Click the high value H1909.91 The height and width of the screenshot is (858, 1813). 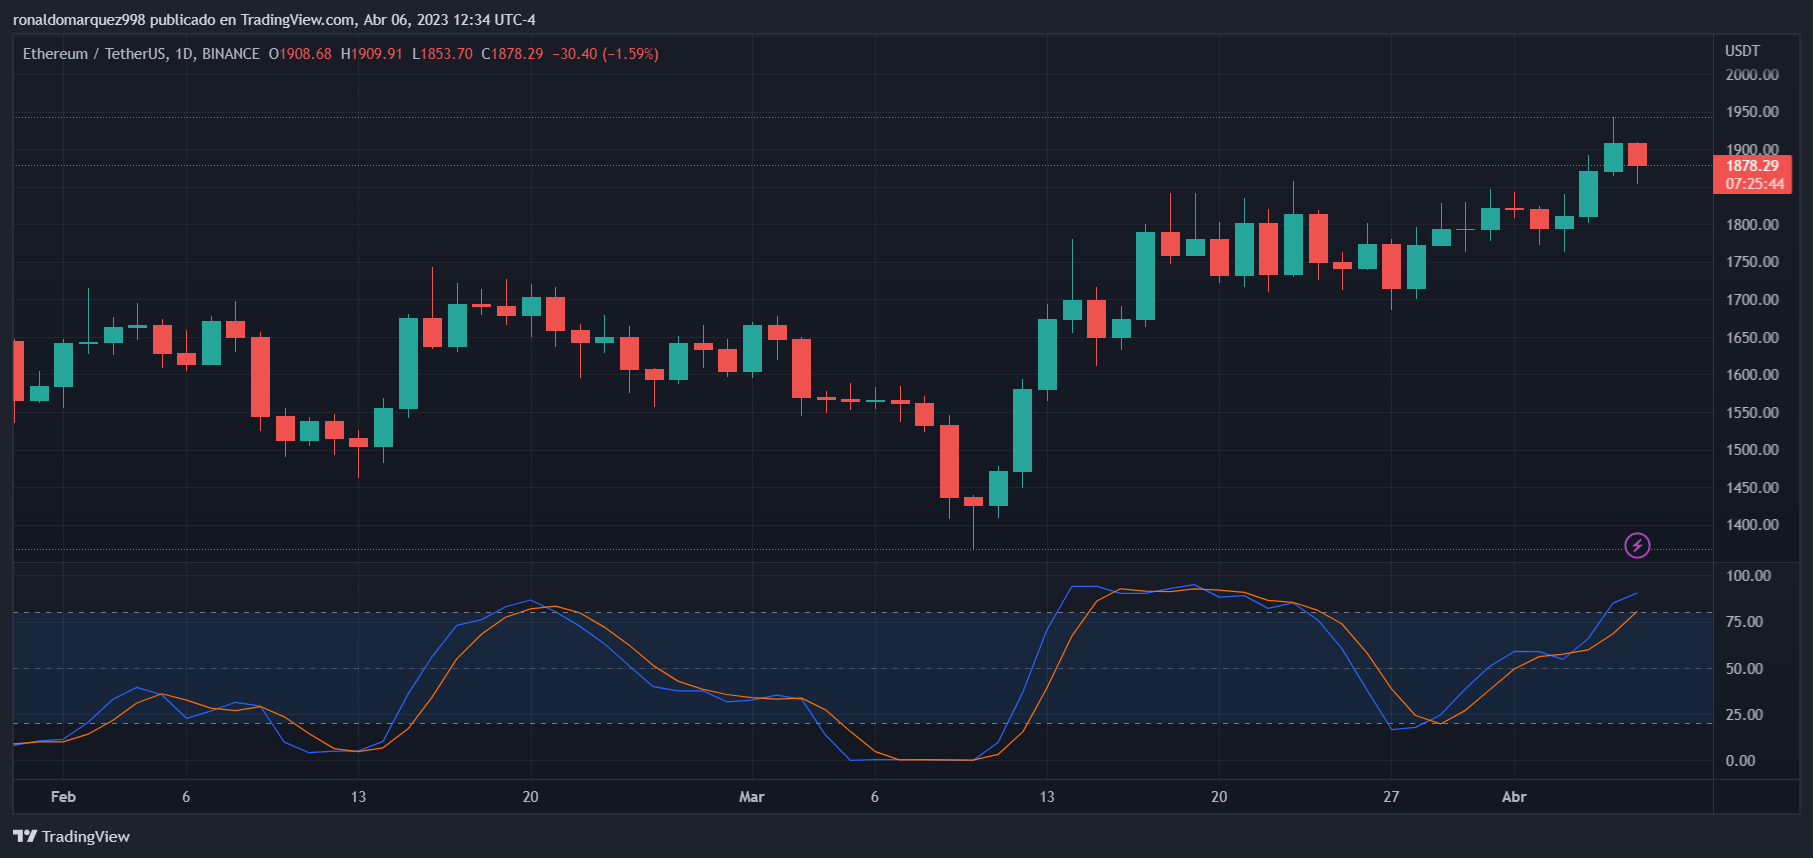coord(371,54)
